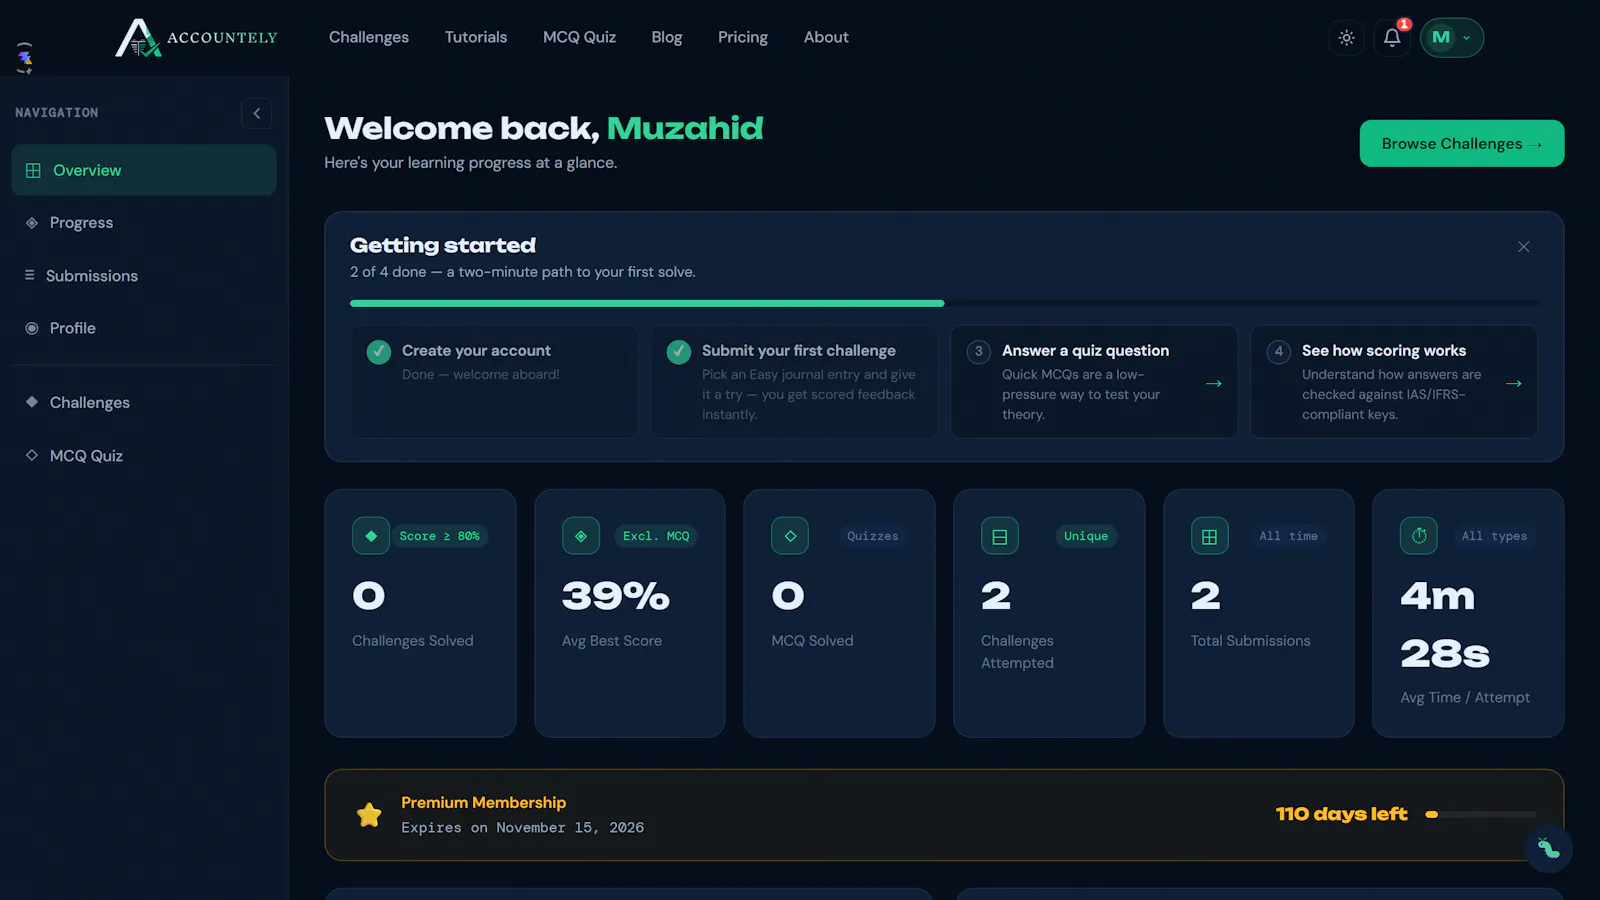The height and width of the screenshot is (900, 1600).
Task: Open the Pricing page
Action: [x=743, y=37]
